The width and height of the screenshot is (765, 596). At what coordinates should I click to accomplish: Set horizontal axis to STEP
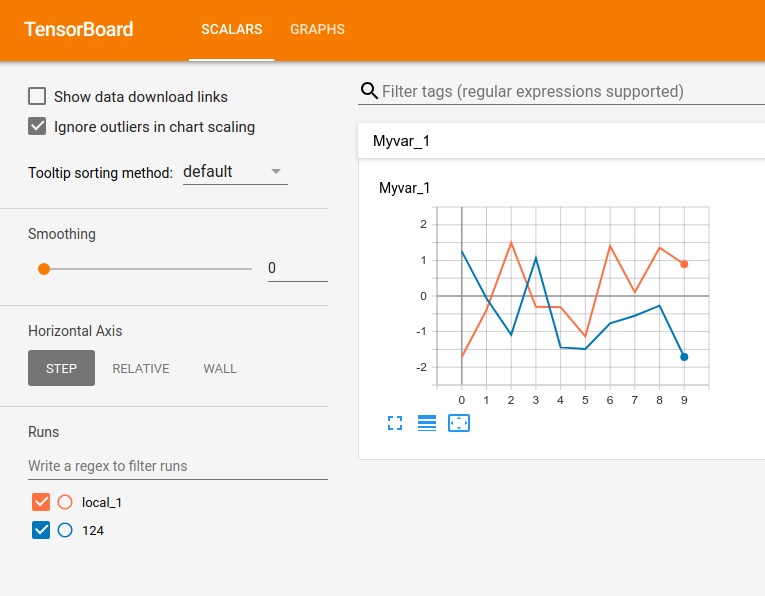(x=61, y=368)
